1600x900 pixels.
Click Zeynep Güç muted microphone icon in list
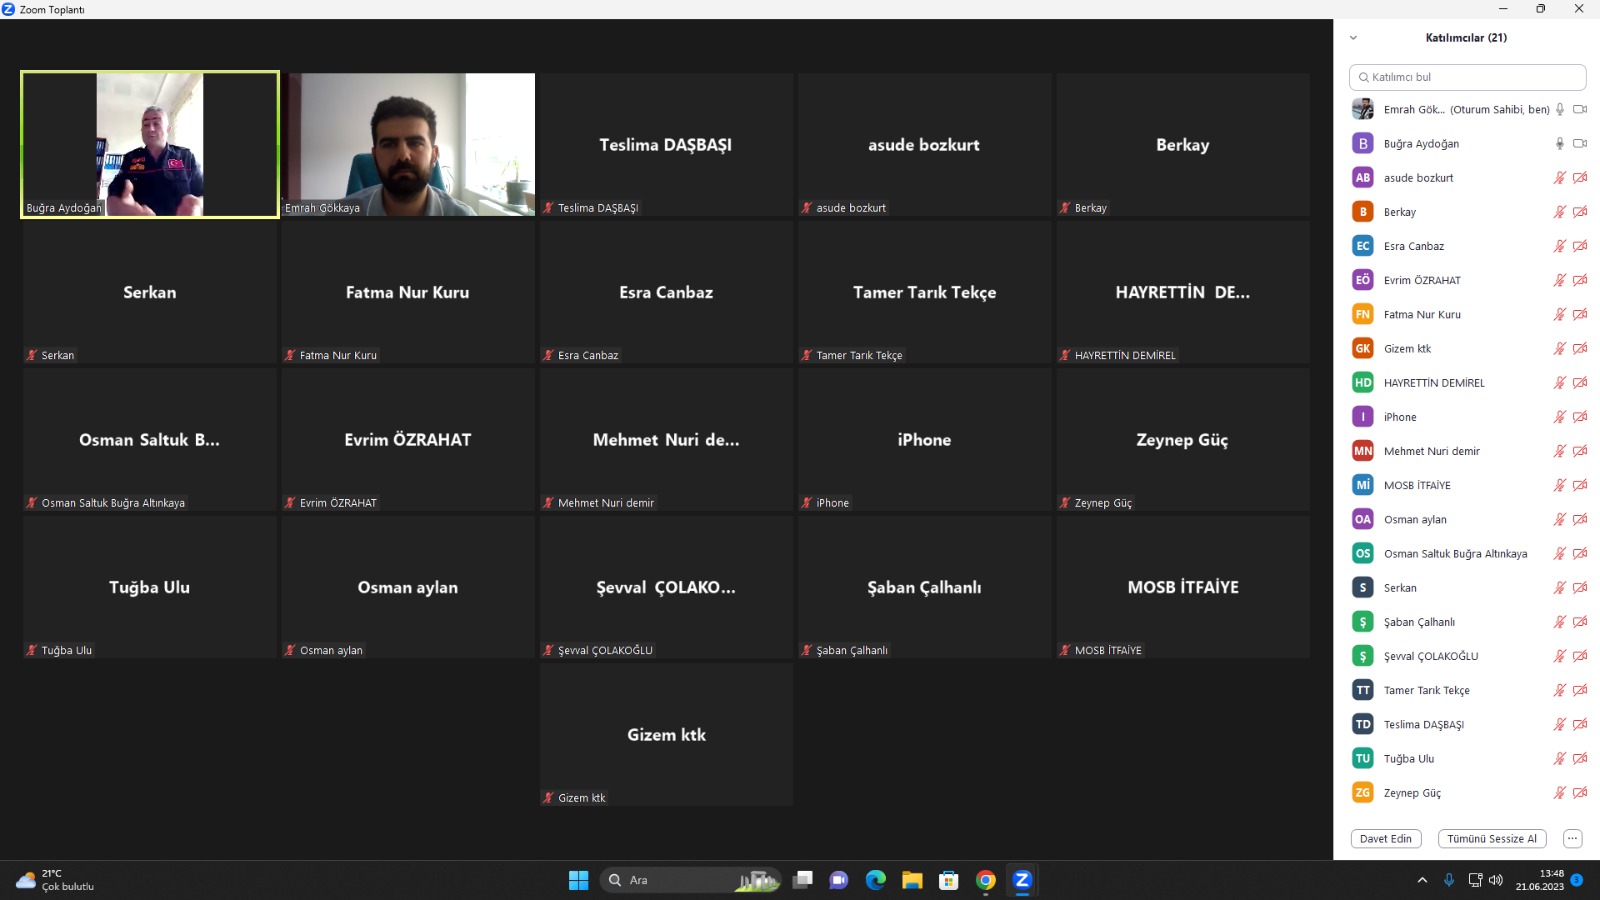1559,793
